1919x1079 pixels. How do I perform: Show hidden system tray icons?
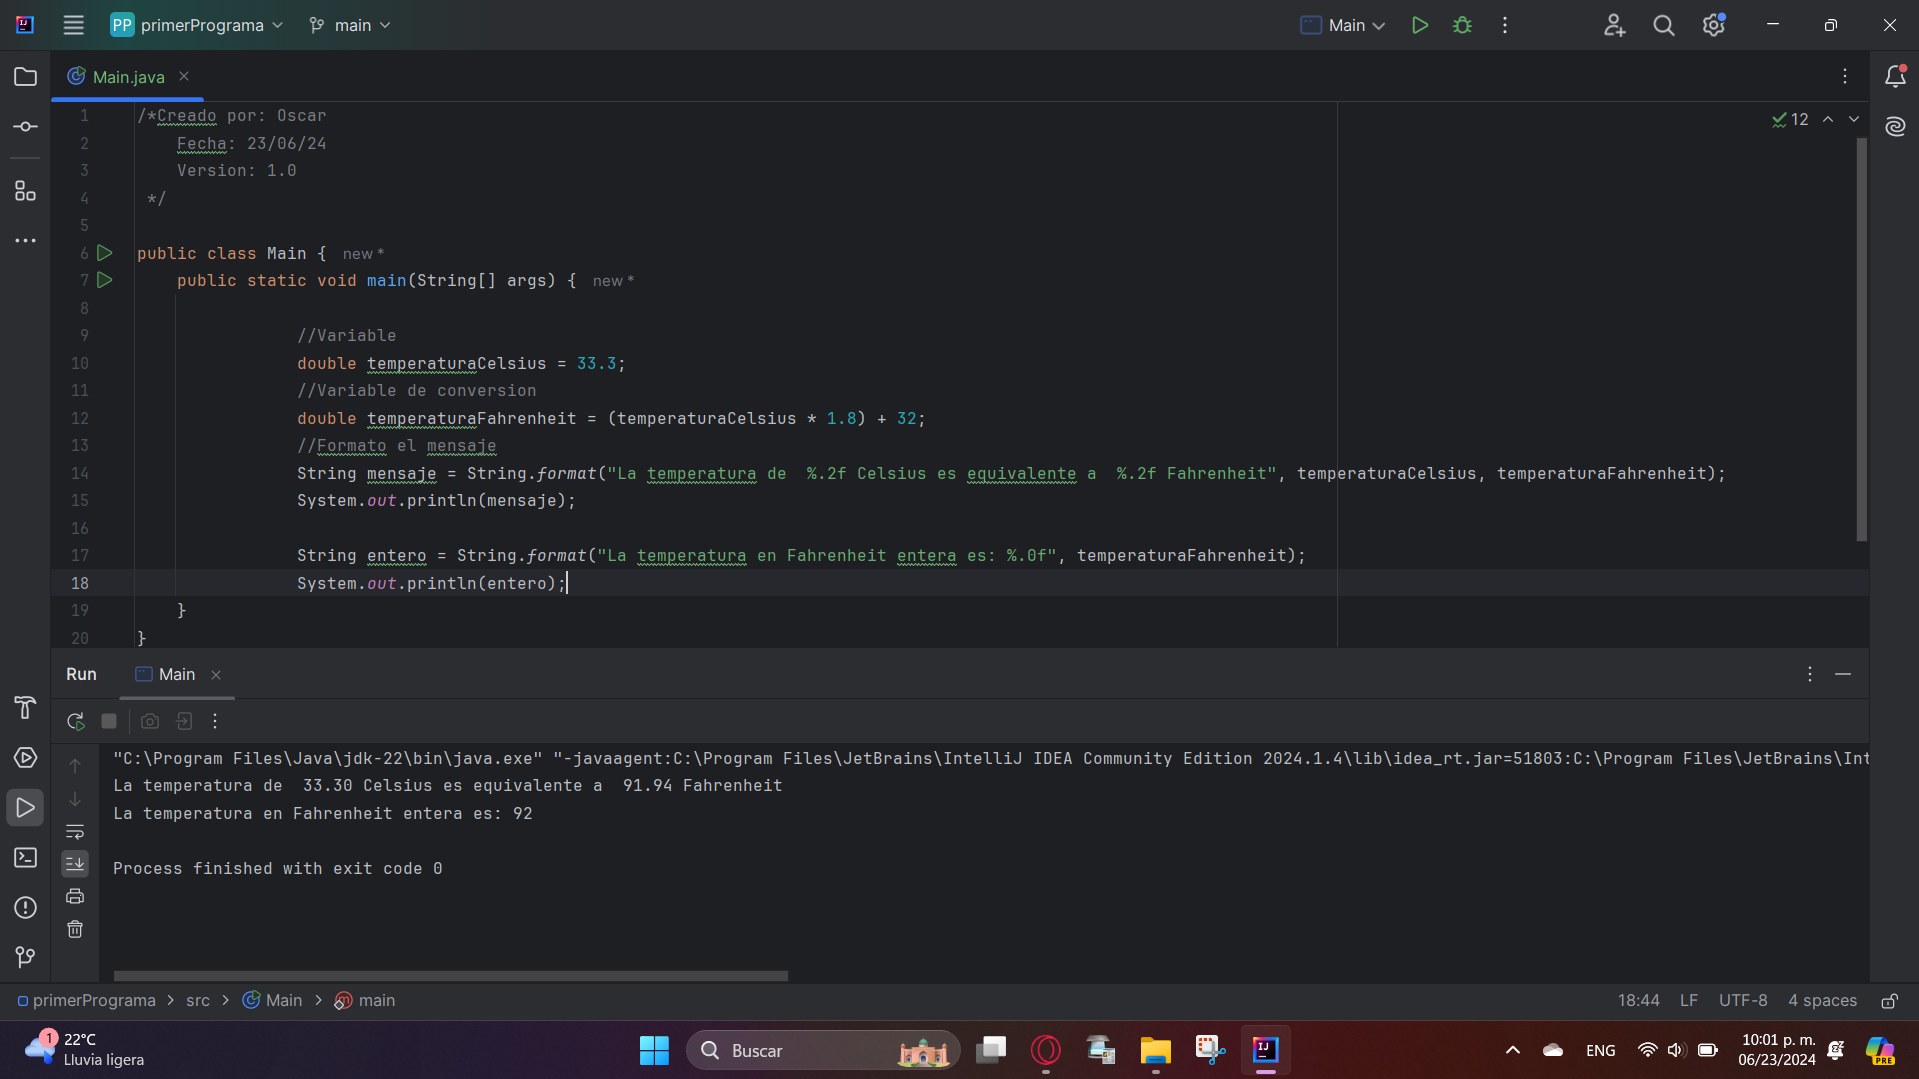[x=1513, y=1050]
